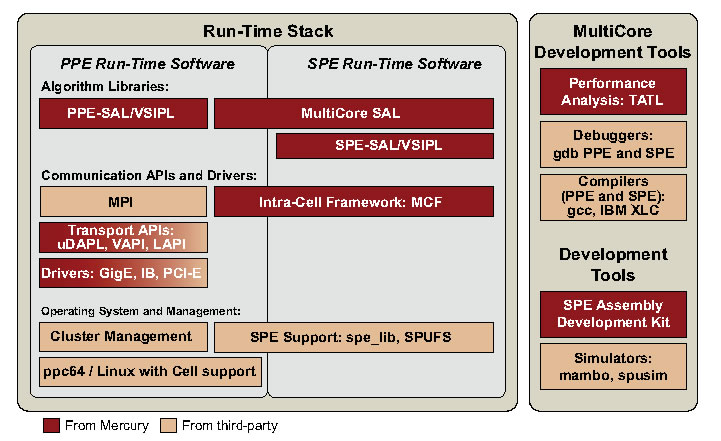Click the SPE-SAL/VSIPL box
721x441 pixels.
pyautogui.click(x=384, y=146)
